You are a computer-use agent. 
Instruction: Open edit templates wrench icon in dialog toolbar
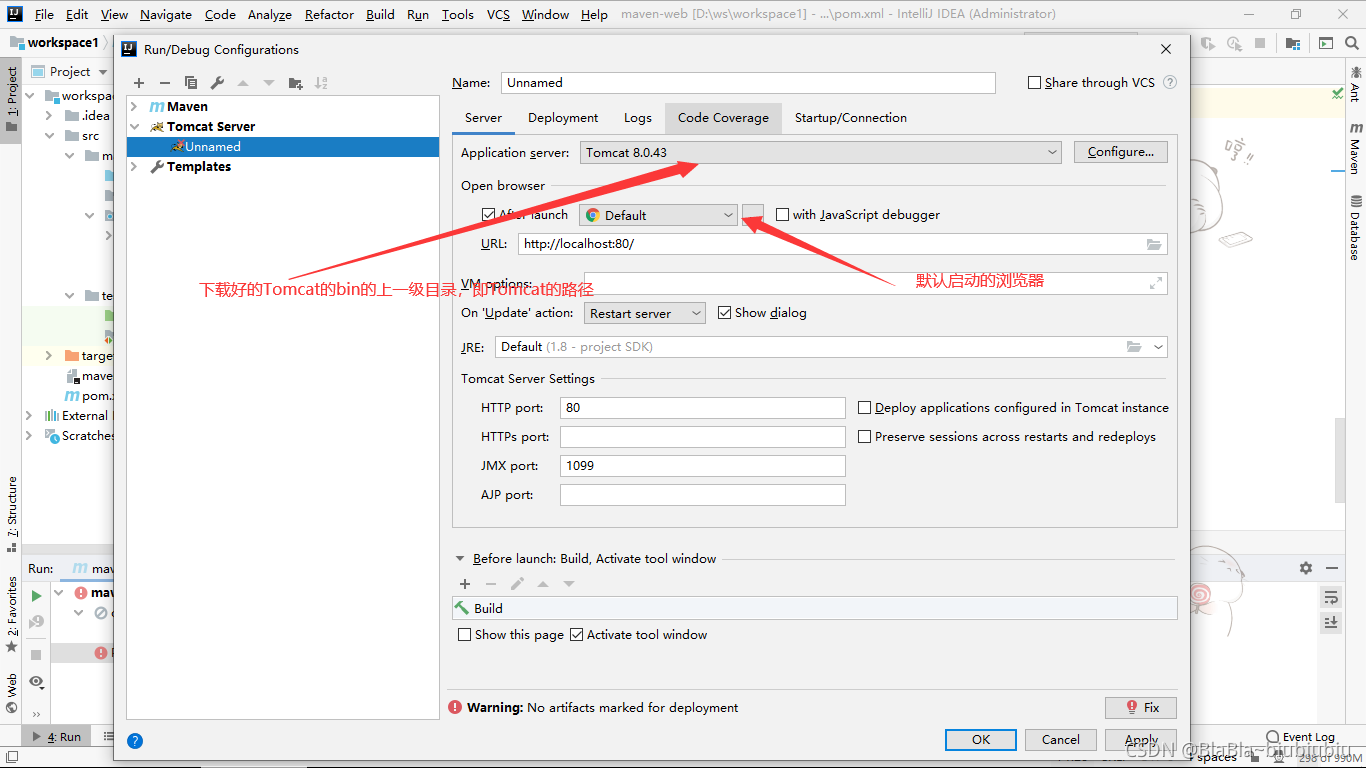point(217,83)
